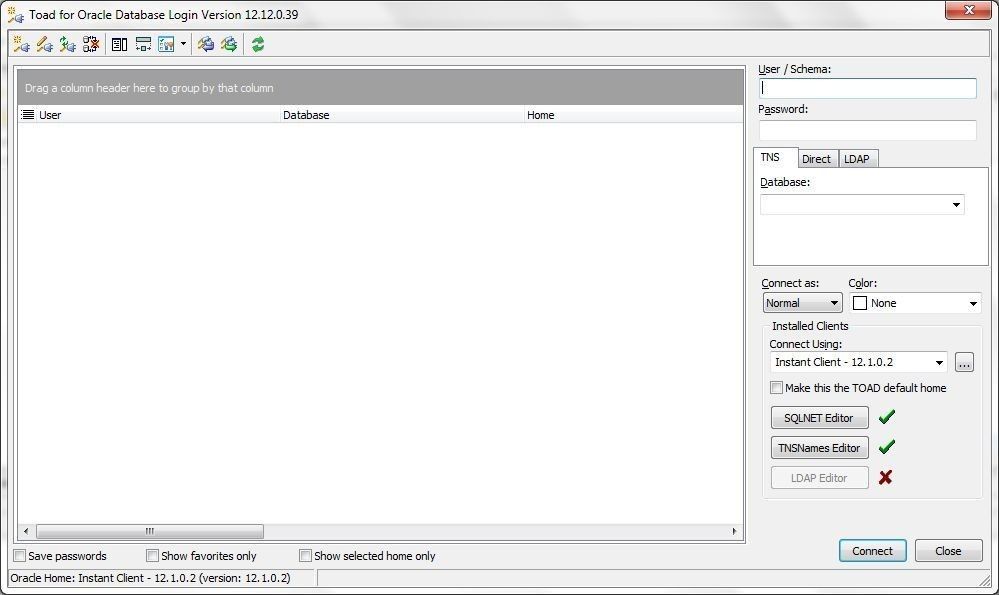This screenshot has width=999, height=595.
Task: Click the ellipsis browse button beside Connect Using
Action: (964, 362)
